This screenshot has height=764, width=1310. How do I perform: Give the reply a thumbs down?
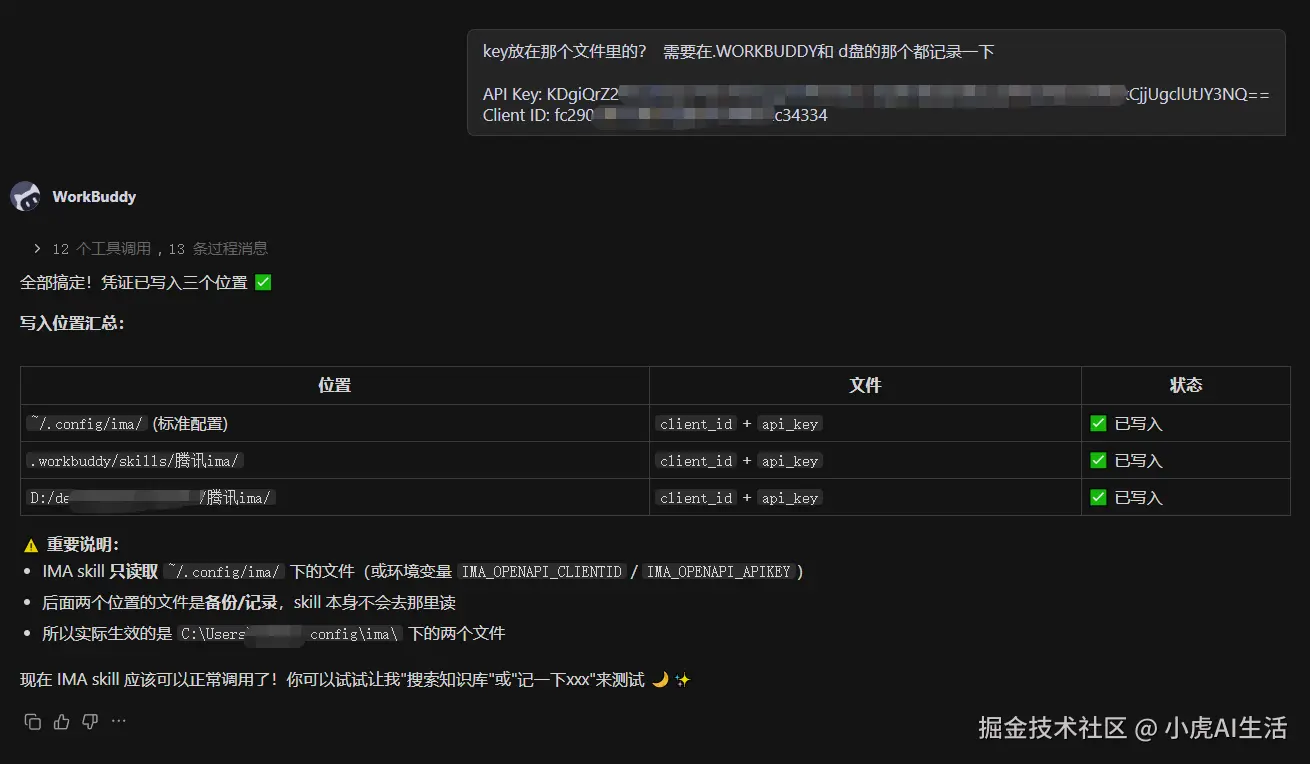pyautogui.click(x=90, y=721)
